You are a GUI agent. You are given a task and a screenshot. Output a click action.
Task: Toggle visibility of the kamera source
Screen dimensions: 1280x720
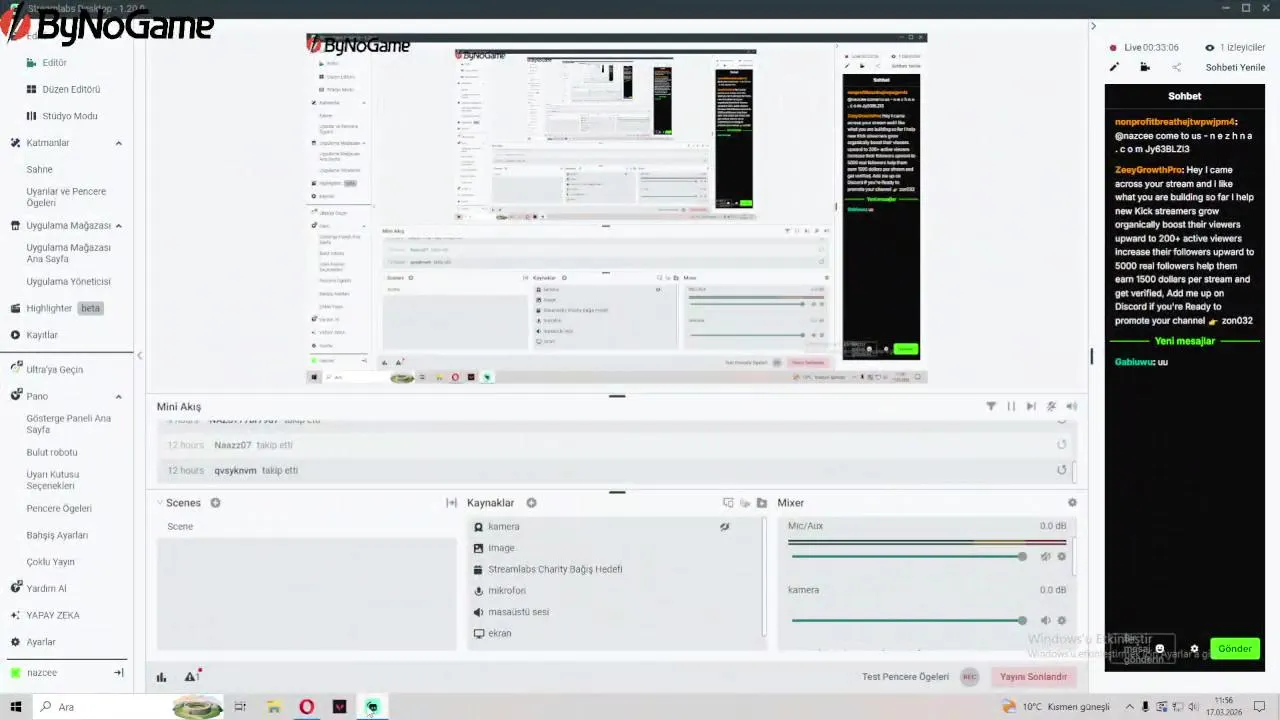pyautogui.click(x=724, y=526)
